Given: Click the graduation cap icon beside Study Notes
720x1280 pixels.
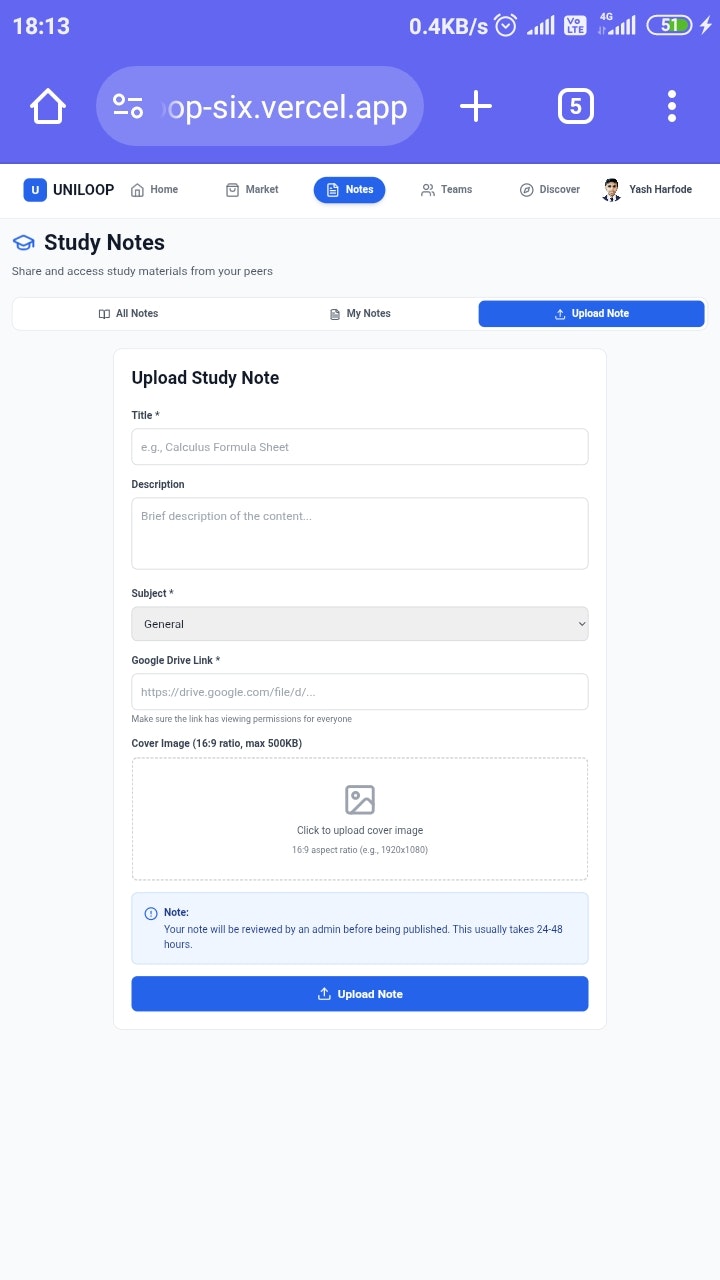Looking at the screenshot, I should coord(23,242).
